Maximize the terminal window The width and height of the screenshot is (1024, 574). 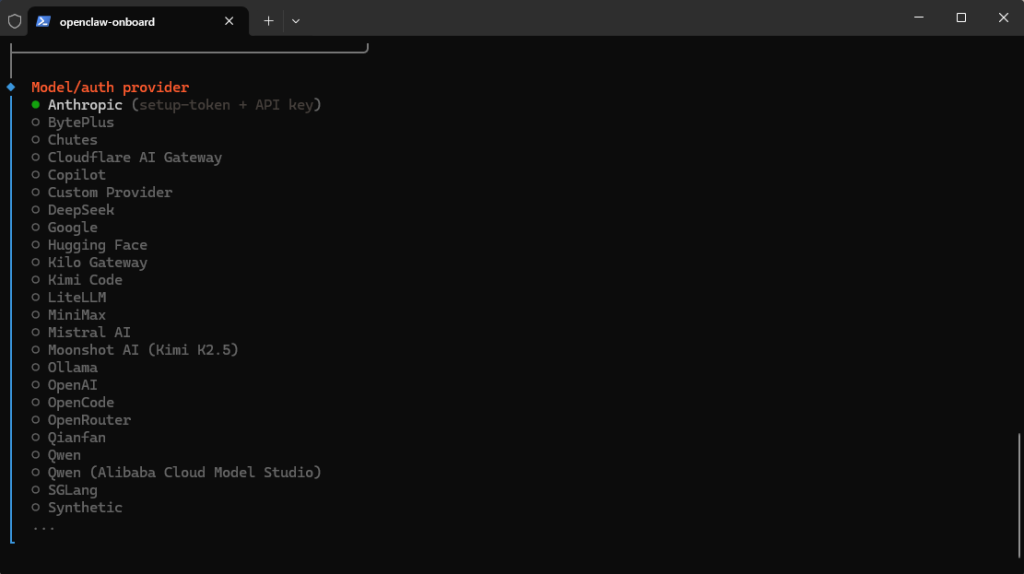pos(961,18)
